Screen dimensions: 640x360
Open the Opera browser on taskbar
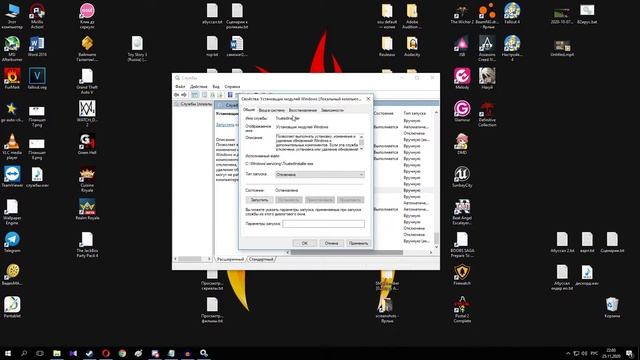pyautogui.click(x=106, y=353)
